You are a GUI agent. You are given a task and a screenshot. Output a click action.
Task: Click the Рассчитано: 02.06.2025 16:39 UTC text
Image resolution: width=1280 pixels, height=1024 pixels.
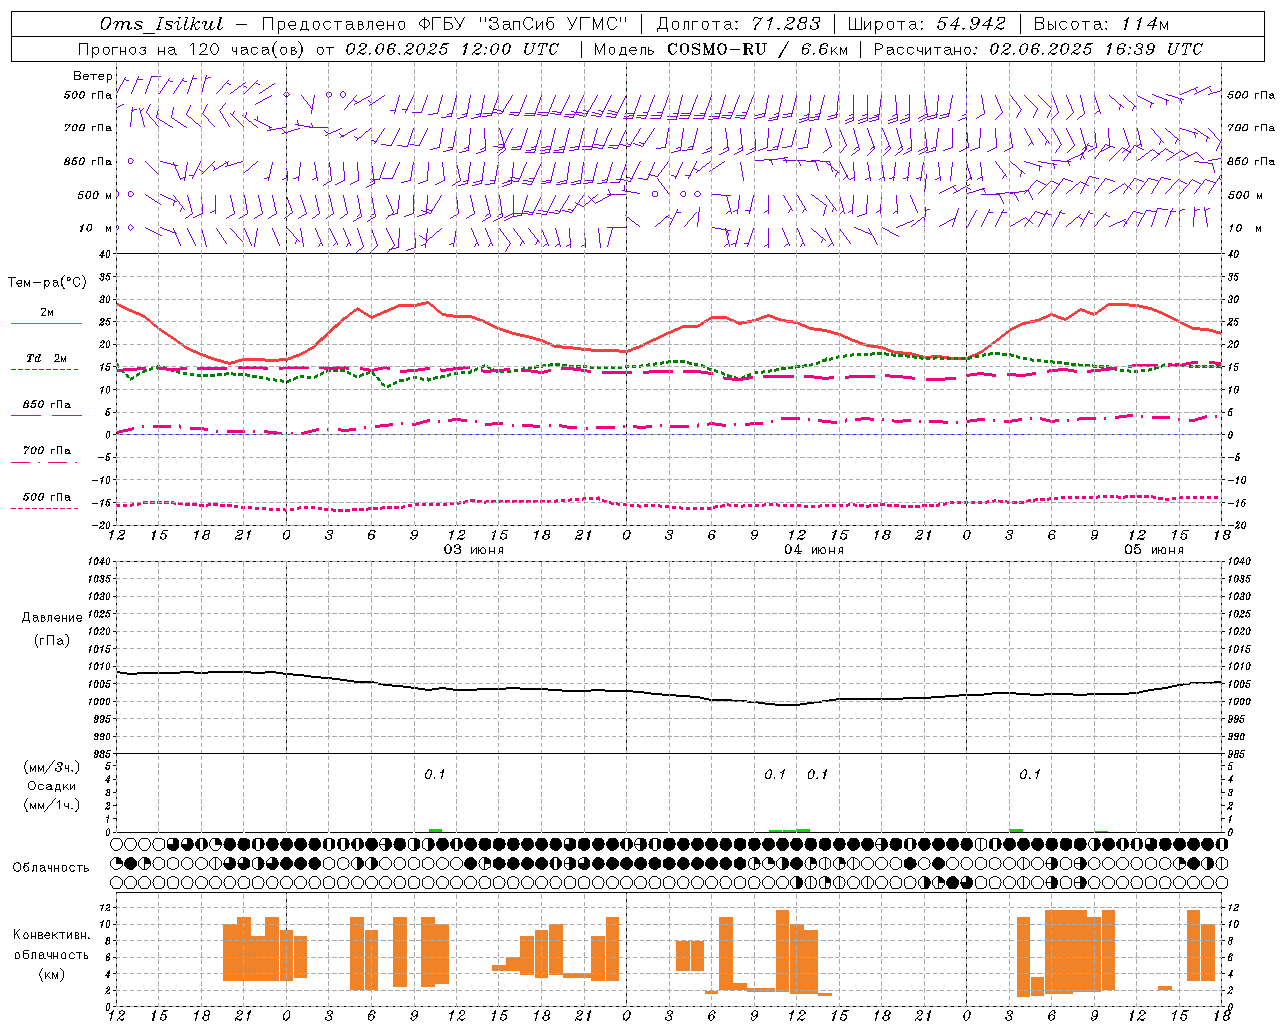(1038, 49)
